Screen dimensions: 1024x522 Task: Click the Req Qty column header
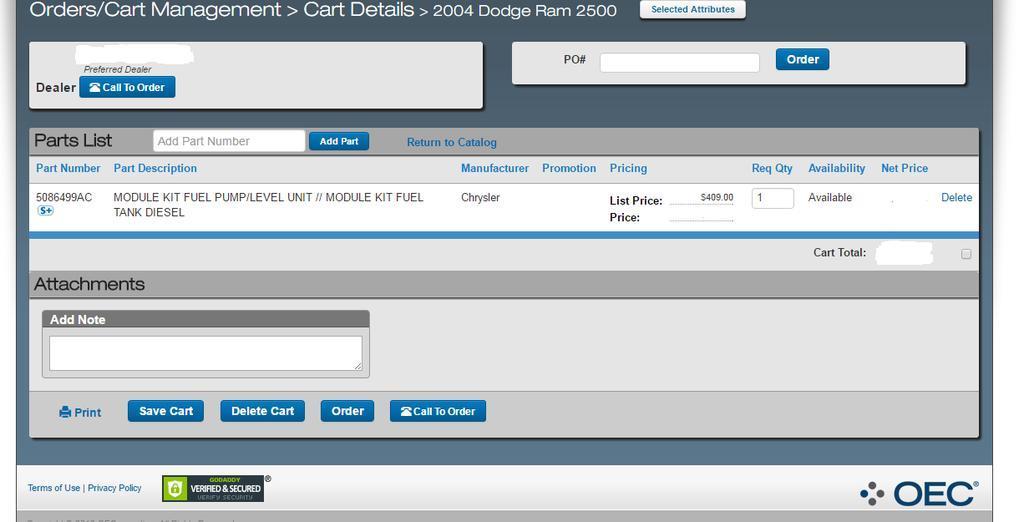point(772,169)
